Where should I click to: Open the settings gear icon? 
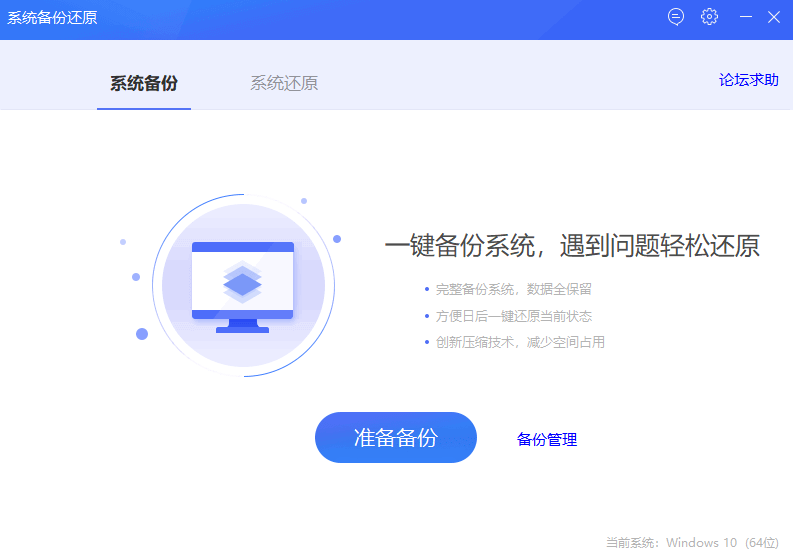709,17
